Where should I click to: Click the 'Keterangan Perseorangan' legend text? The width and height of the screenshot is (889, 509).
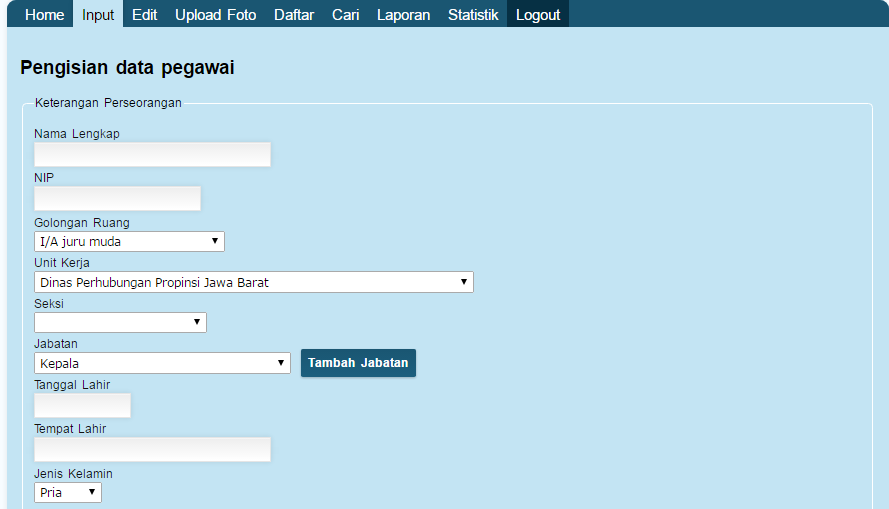point(108,103)
